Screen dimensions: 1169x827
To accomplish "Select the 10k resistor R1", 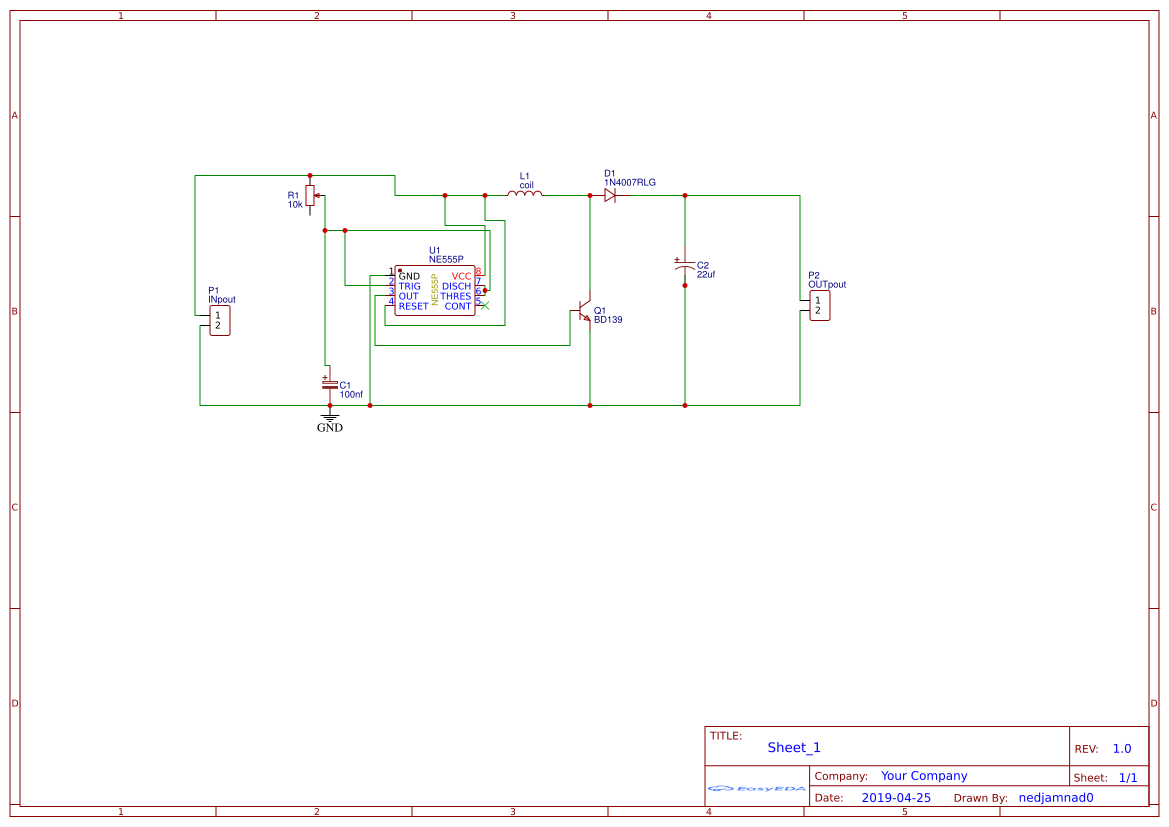I will coord(311,195).
